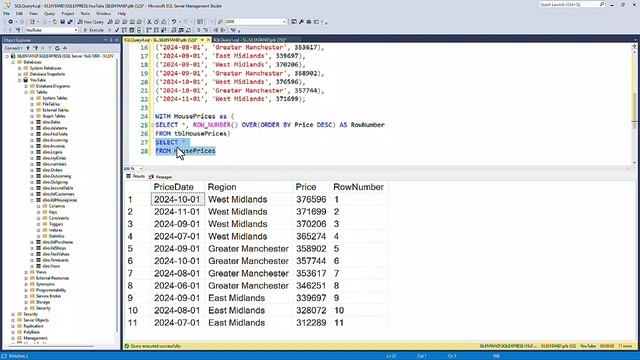
Task: Open the available databases YouTube dropdown
Action: click(x=76, y=30)
